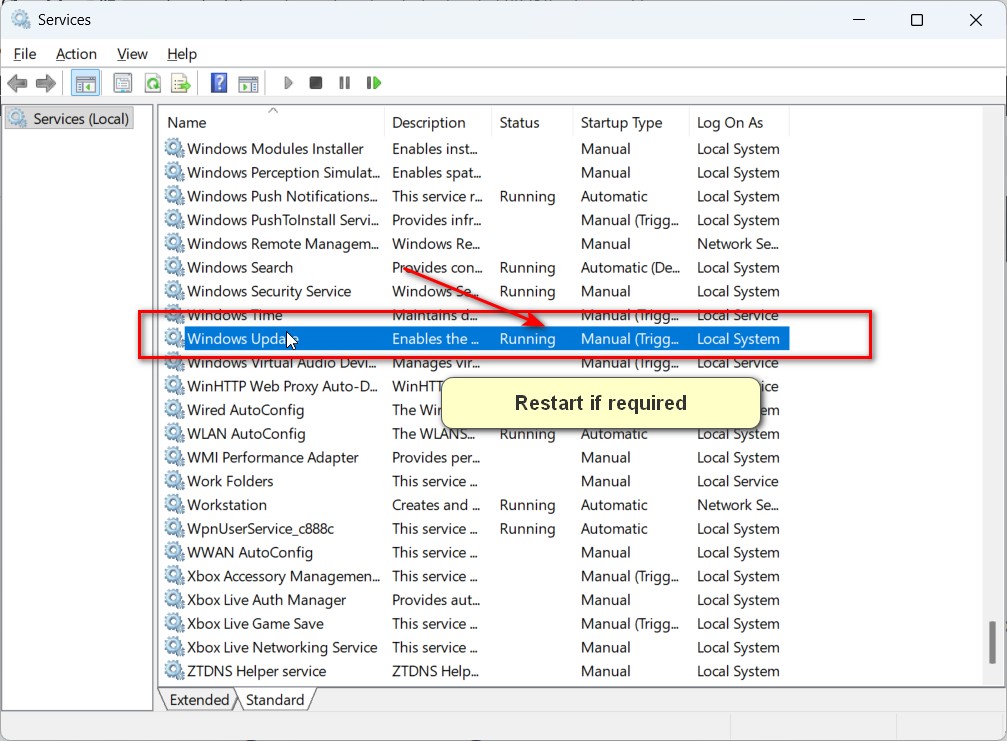Click the Properties toolbar icon

tap(122, 83)
